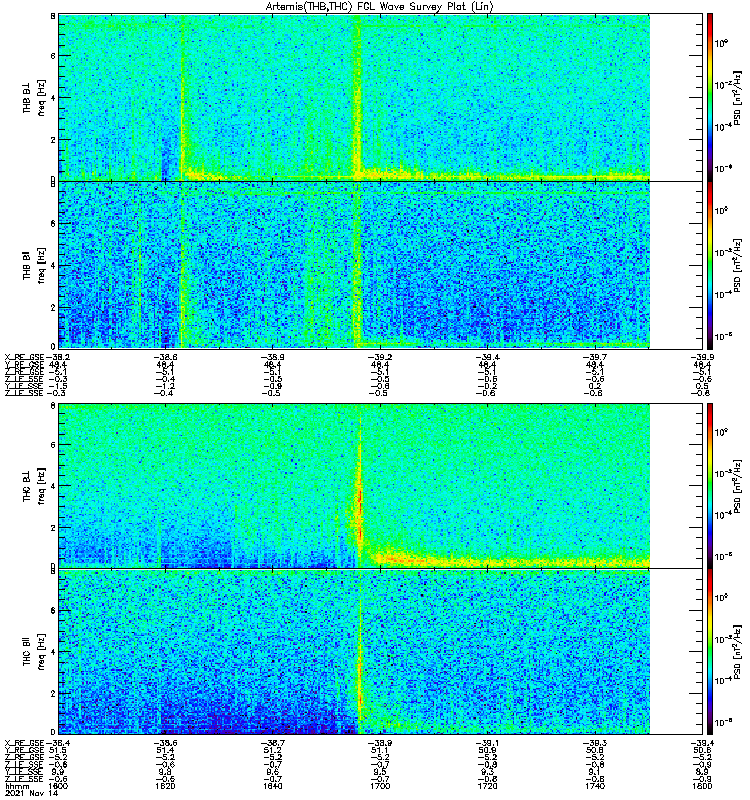The height and width of the screenshot is (800, 750).
Task: Click the THB X_RE_GSE value "-39.9"
Action: click(x=702, y=357)
